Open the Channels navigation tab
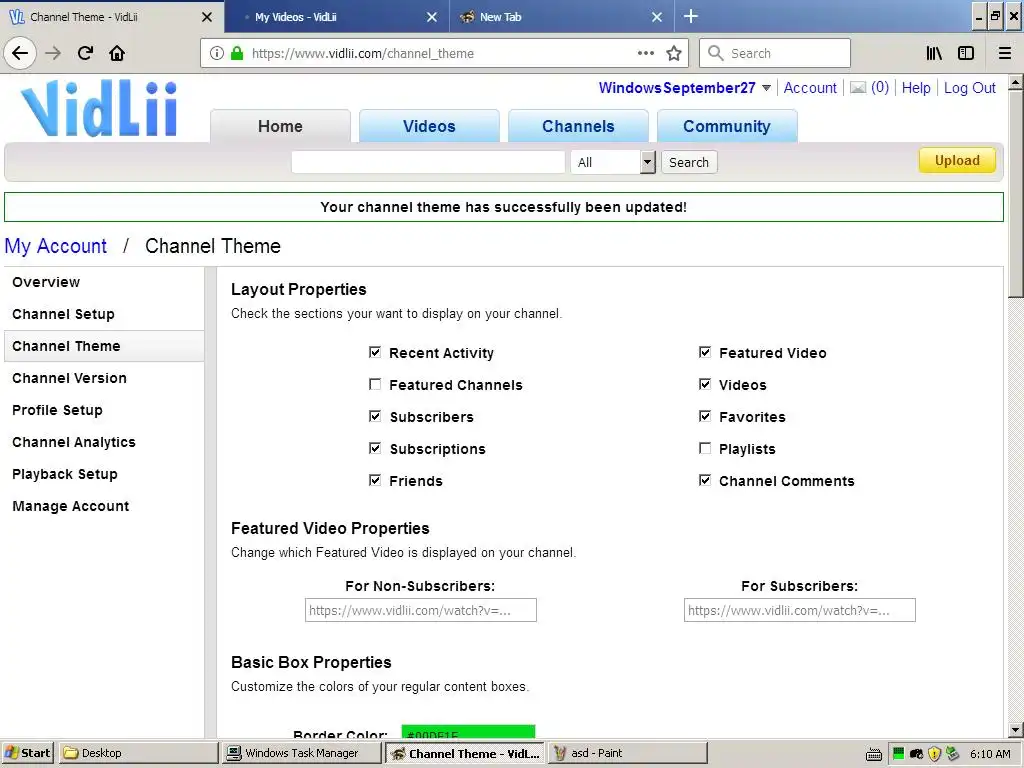 [578, 126]
